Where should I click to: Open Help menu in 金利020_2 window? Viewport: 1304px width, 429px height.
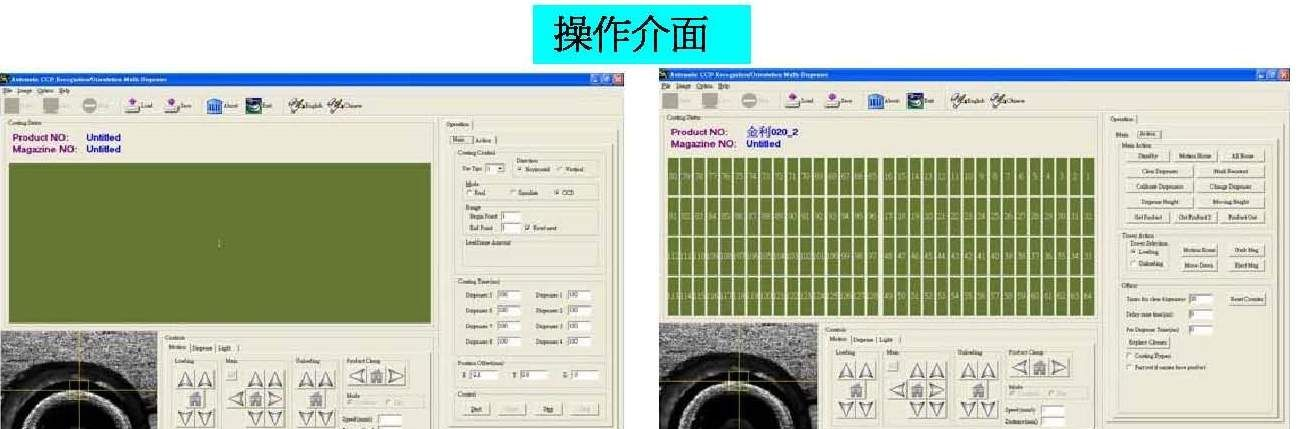[x=724, y=86]
